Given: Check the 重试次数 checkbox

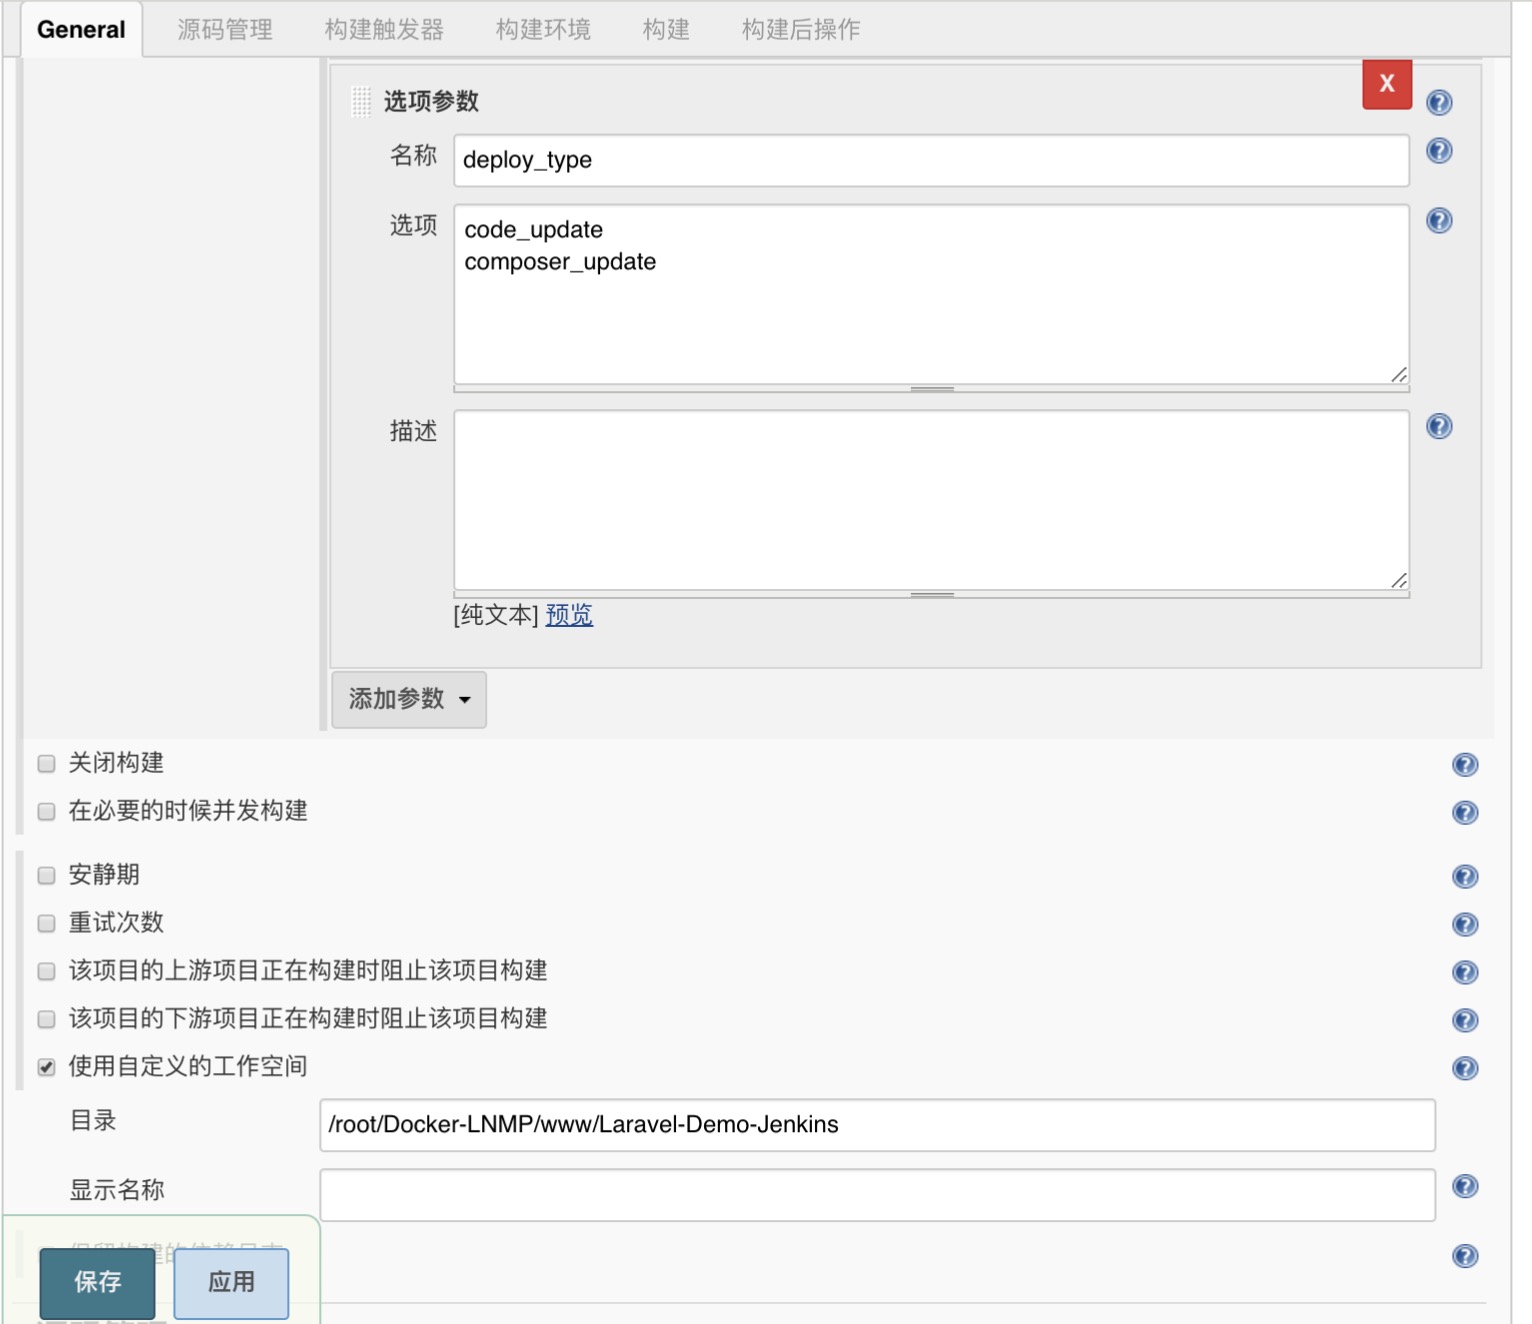Looking at the screenshot, I should tap(46, 924).
